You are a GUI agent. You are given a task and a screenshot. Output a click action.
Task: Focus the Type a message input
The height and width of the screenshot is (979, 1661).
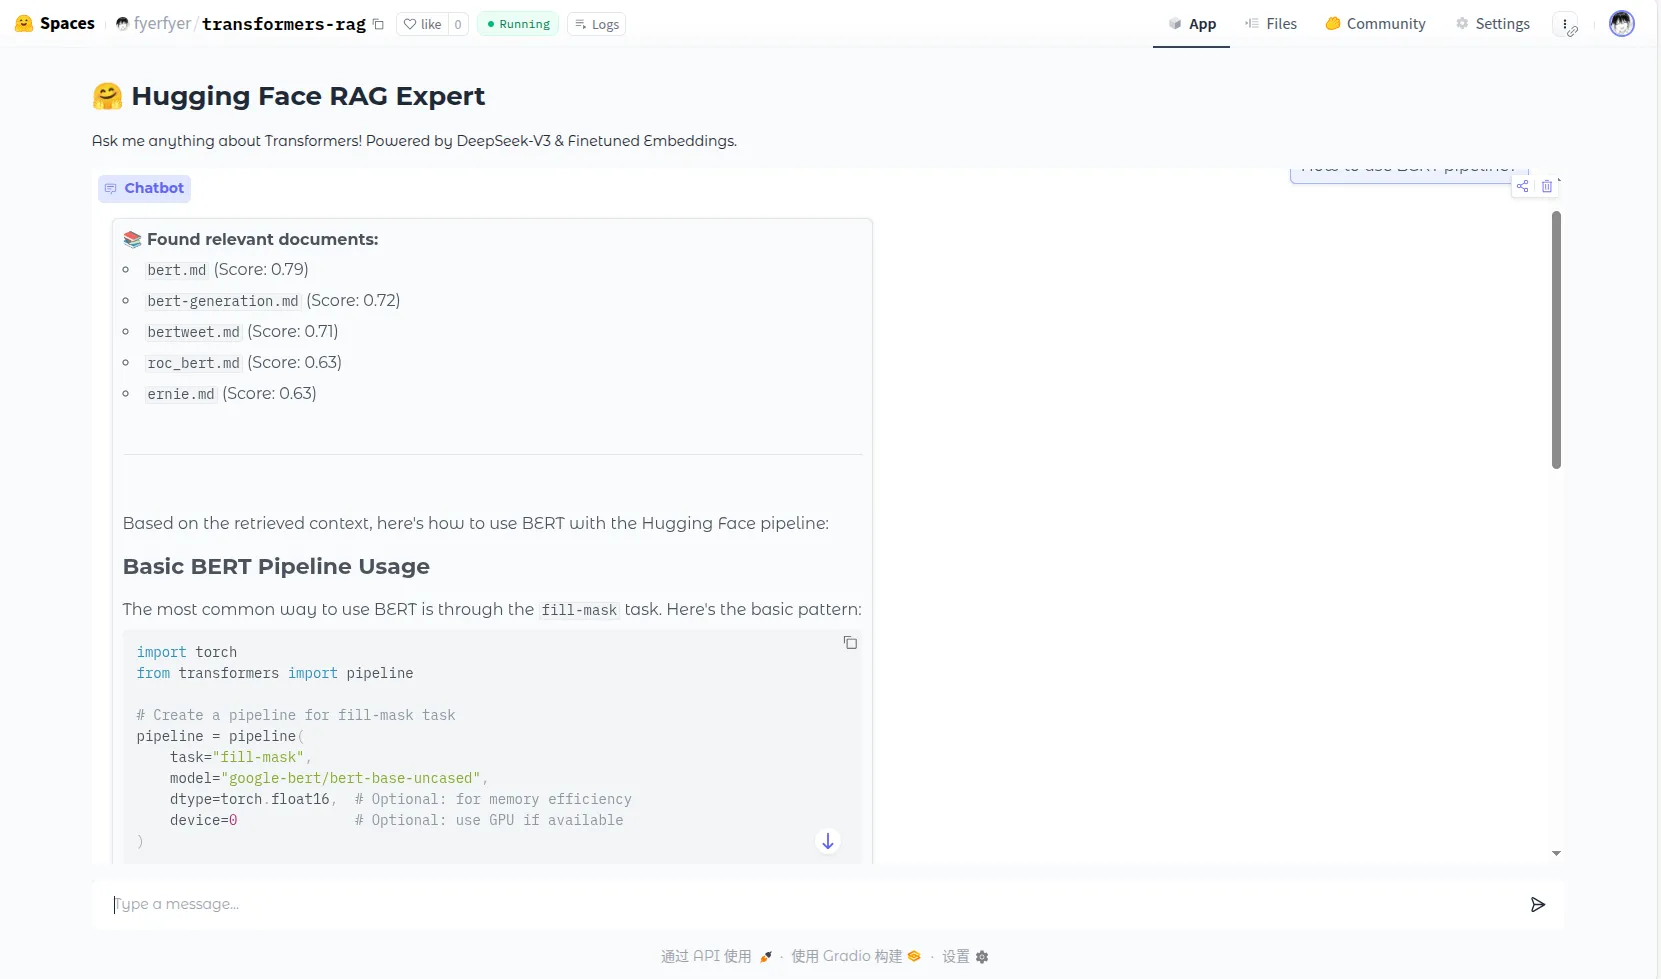tap(800, 905)
